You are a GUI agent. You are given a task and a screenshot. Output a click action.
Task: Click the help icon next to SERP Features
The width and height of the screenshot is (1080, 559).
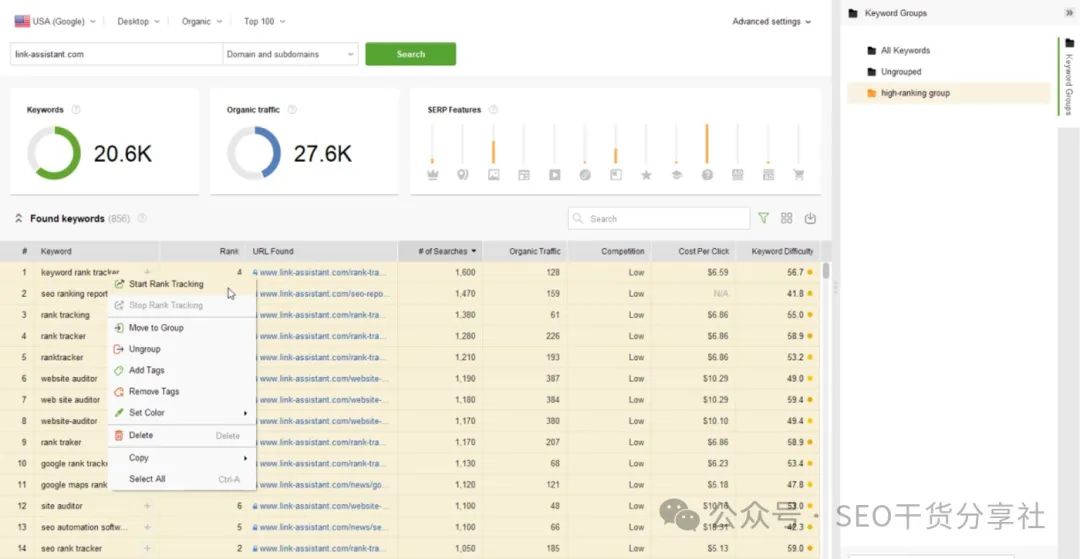493,109
